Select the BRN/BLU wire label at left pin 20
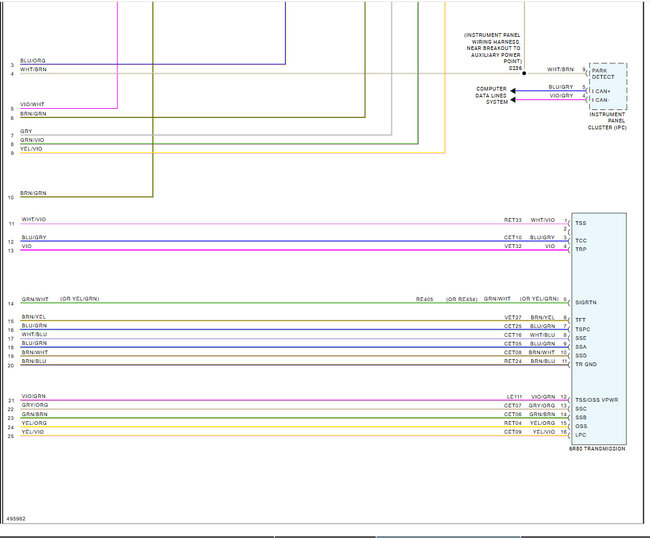650x538 pixels. pos(34,361)
